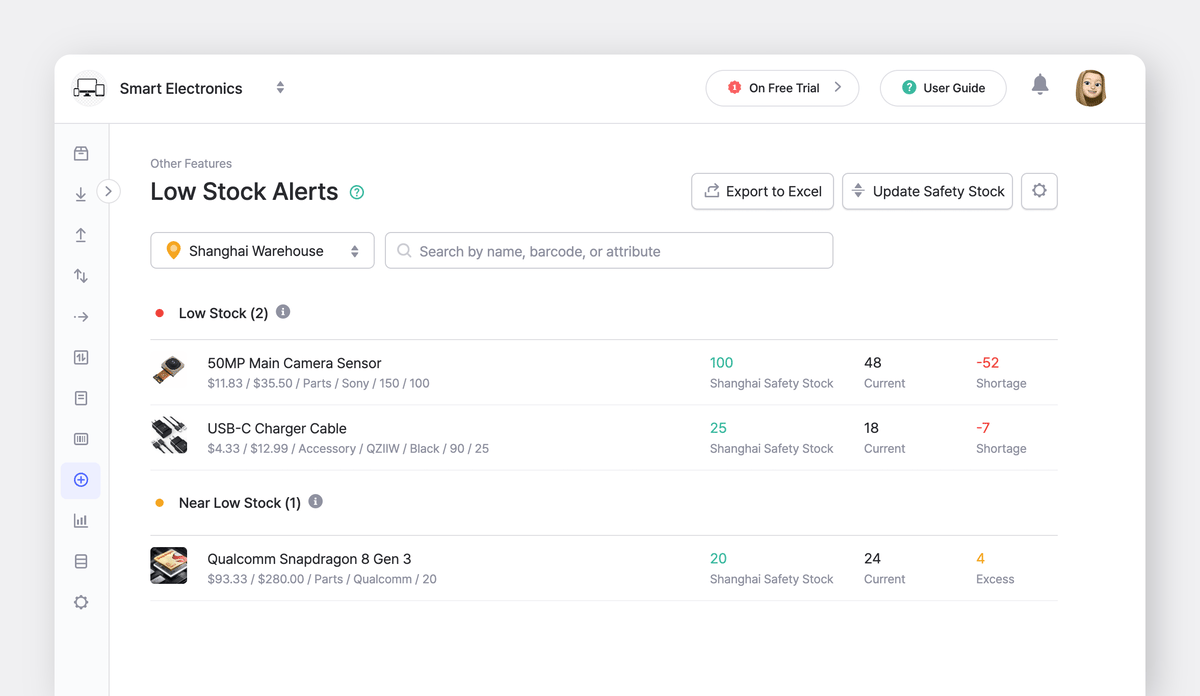Open the Products panel in the sidebar
Viewport: 1200px width, 696px height.
(x=81, y=153)
